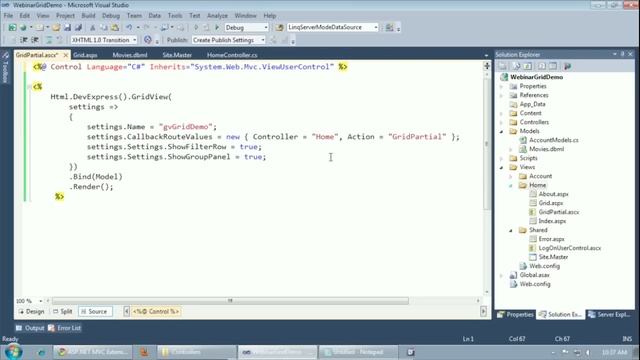Open the Output panel
Image resolution: width=640 pixels, height=360 pixels.
(30, 328)
